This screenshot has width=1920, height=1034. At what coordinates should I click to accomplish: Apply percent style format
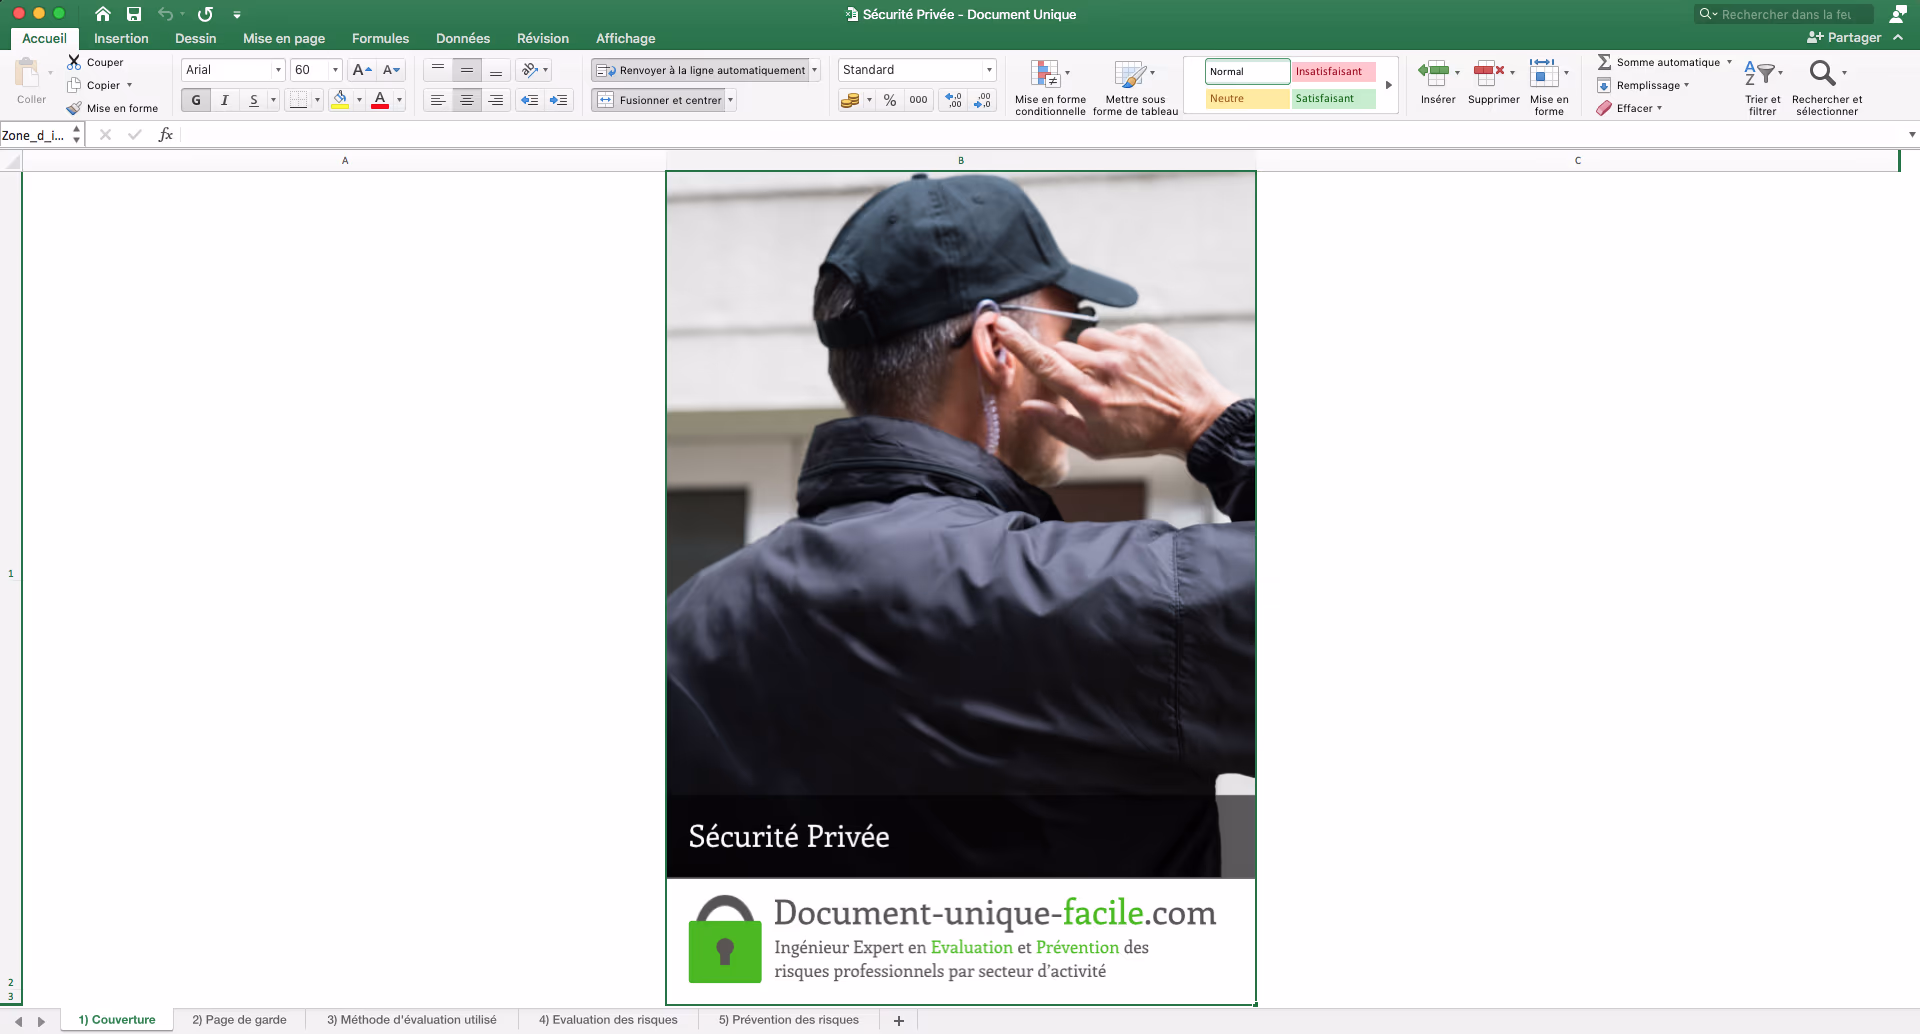890,100
